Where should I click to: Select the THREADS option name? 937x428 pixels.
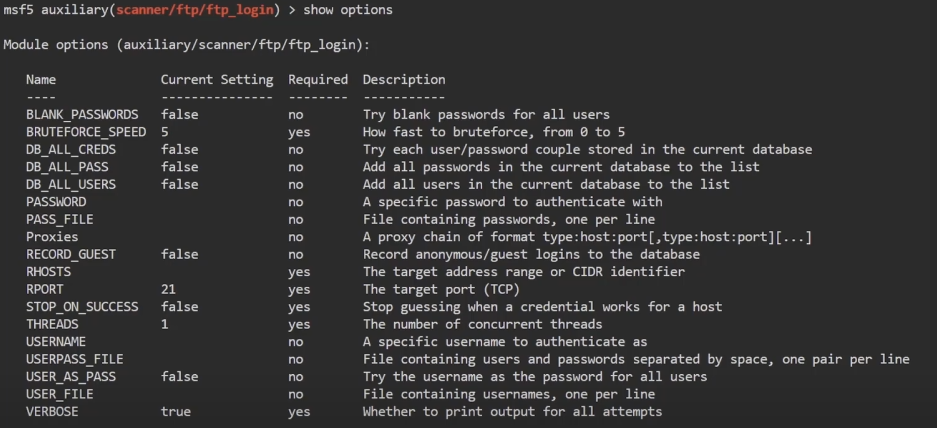point(52,324)
